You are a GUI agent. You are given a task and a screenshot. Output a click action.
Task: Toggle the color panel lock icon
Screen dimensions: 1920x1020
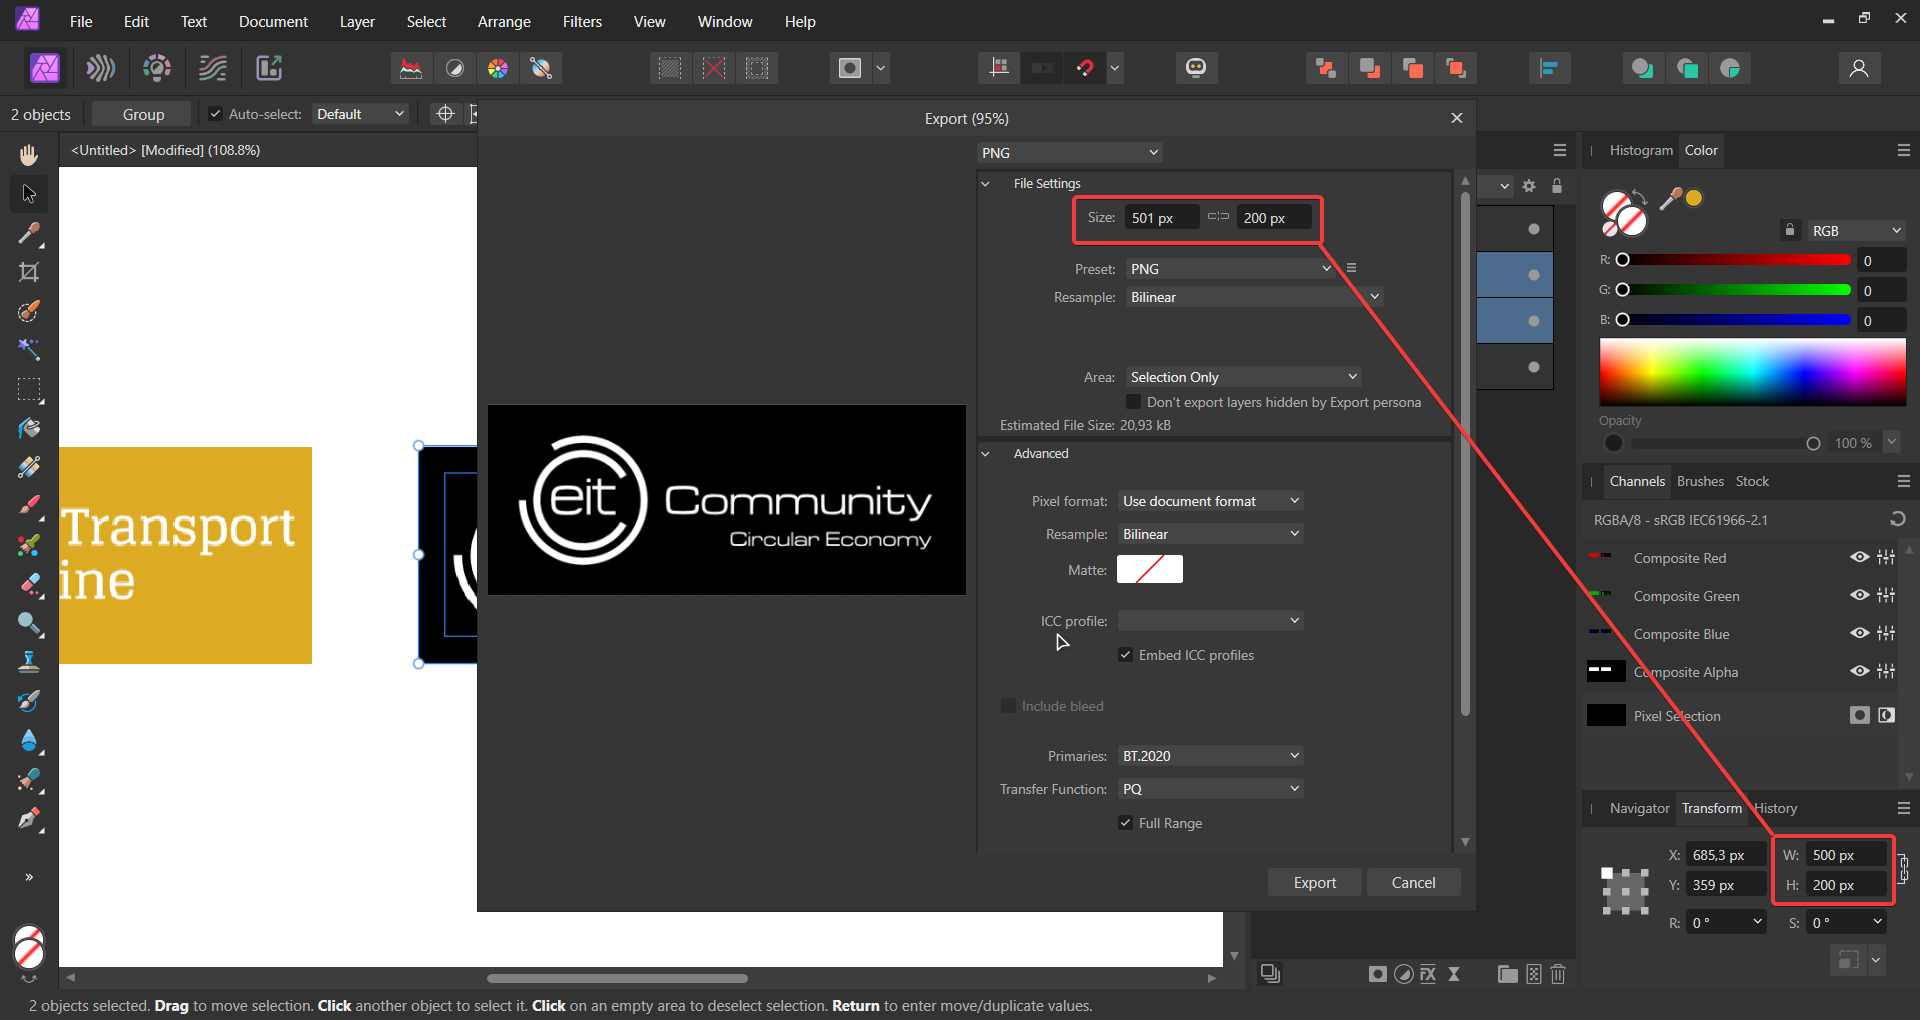point(1790,230)
